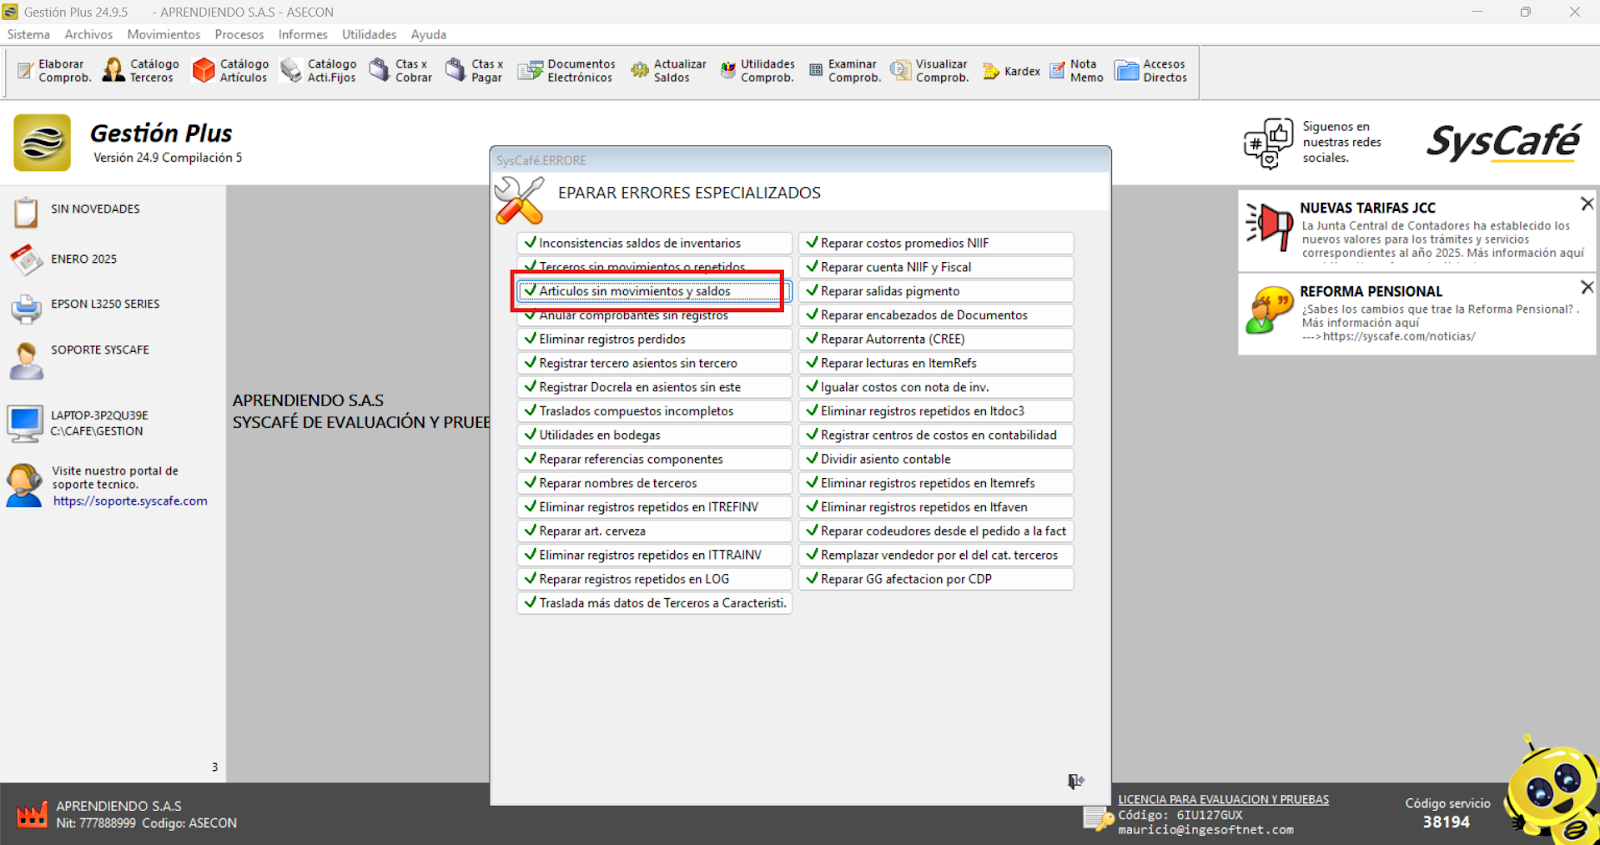Open the Informes menu
This screenshot has width=1600, height=845.
click(303, 34)
